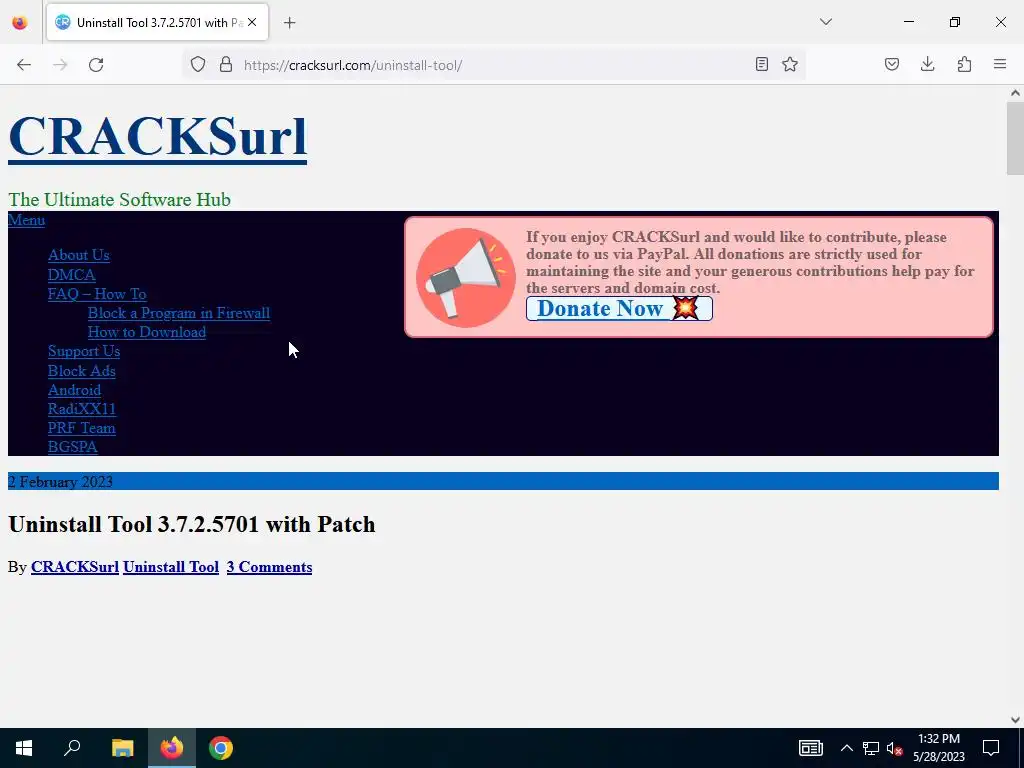Open the FAQ – How To link

pos(97,294)
